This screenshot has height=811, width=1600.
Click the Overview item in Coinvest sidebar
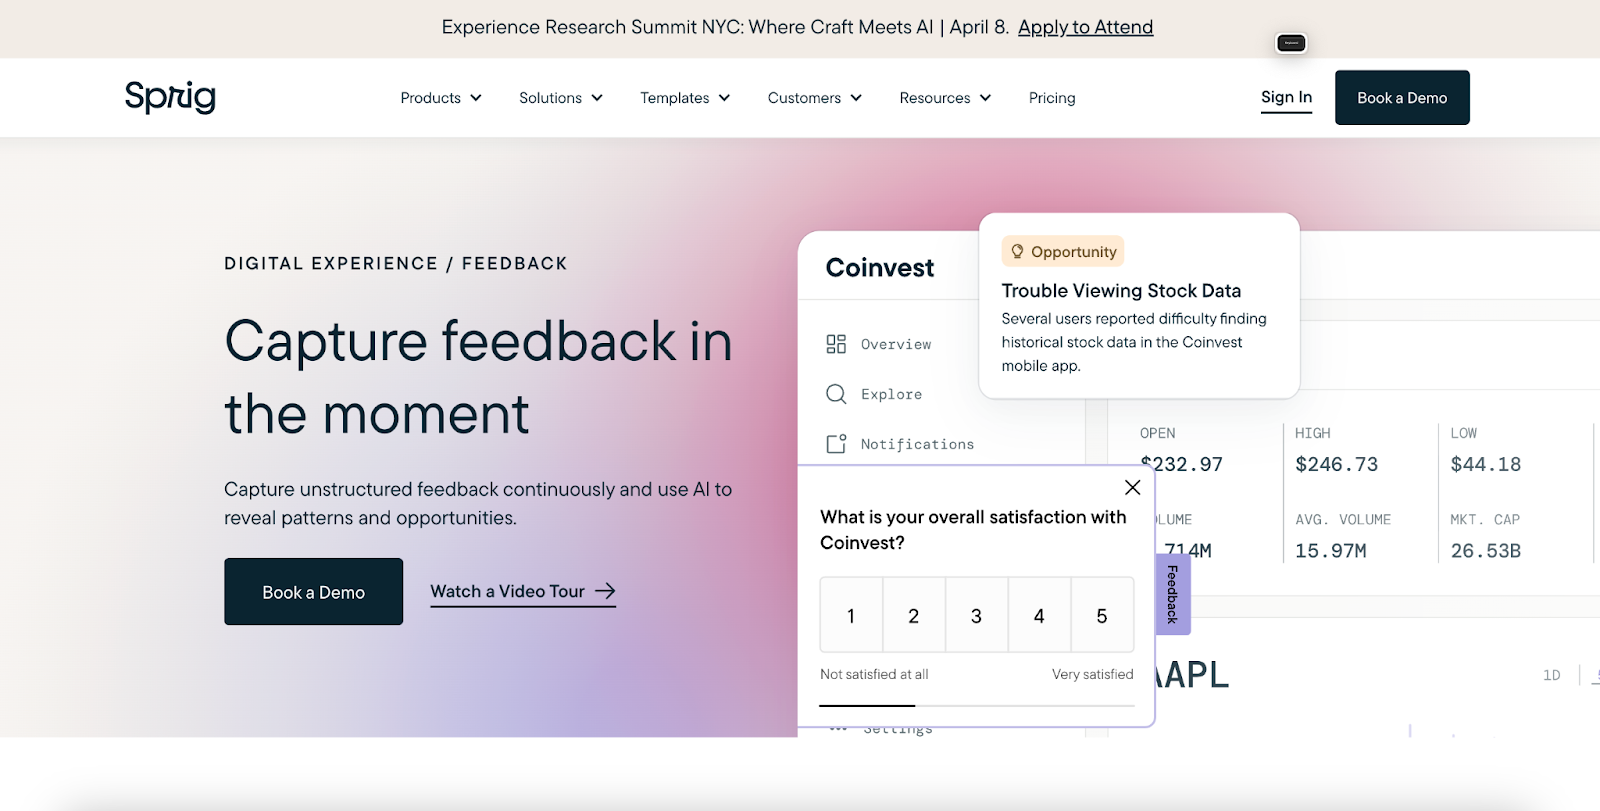(879, 344)
